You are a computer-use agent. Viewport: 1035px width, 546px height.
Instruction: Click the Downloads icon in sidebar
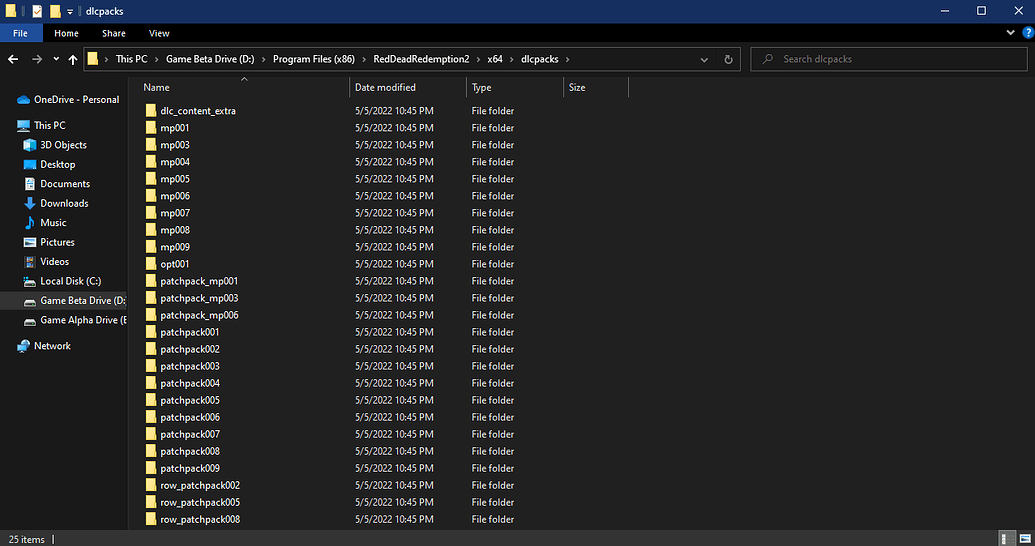[x=30, y=203]
